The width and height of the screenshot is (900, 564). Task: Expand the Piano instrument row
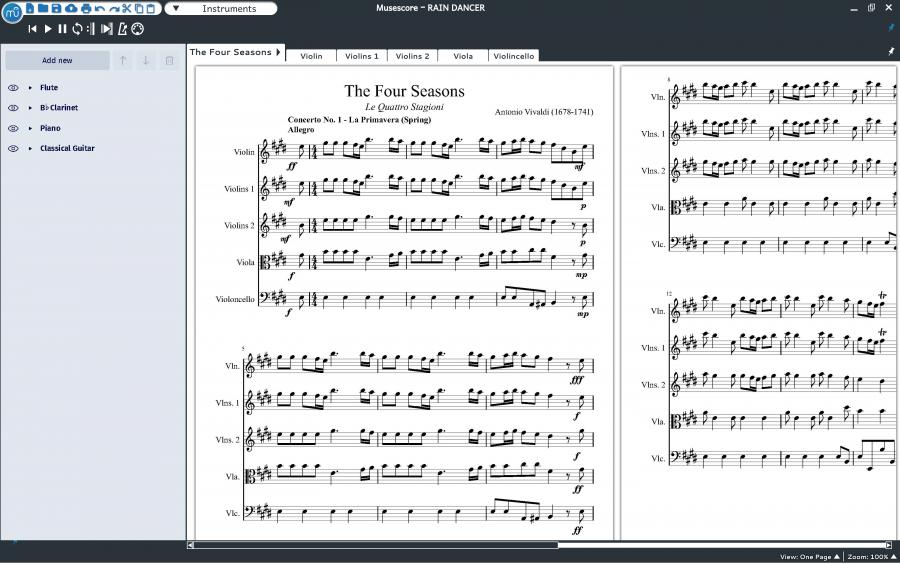pyautogui.click(x=30, y=129)
